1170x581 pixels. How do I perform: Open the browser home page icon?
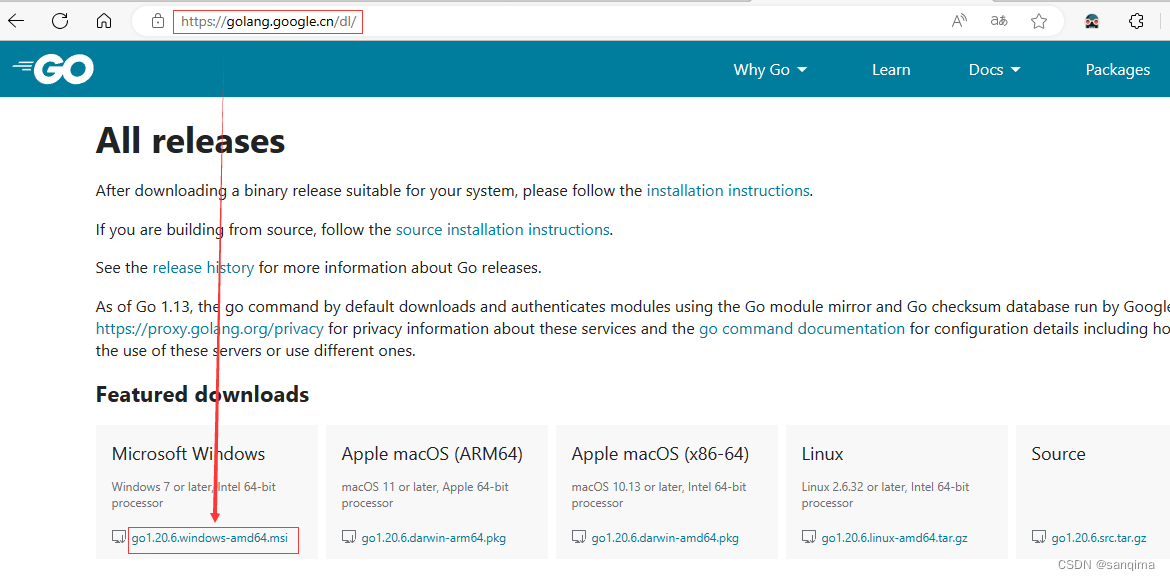[104, 21]
